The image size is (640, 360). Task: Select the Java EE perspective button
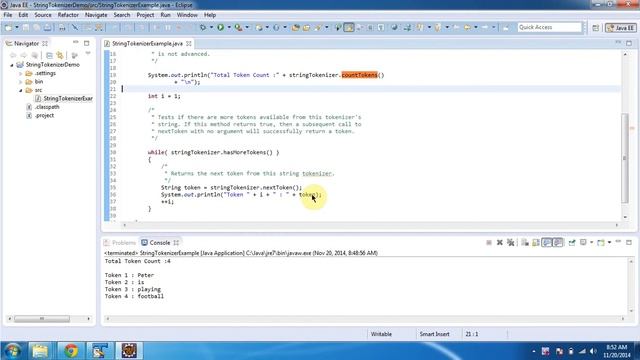tap(620, 28)
